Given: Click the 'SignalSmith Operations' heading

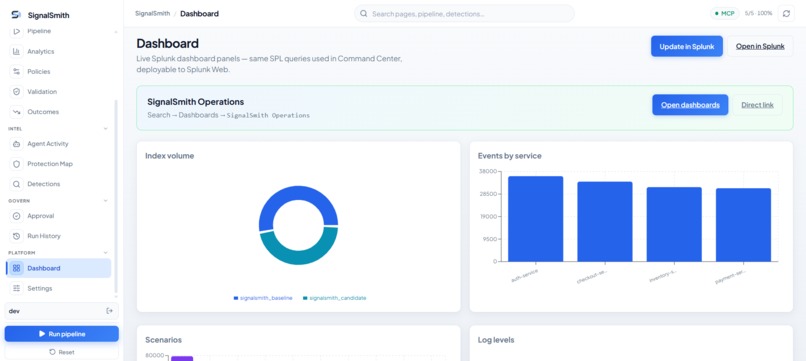Looking at the screenshot, I should coord(195,102).
